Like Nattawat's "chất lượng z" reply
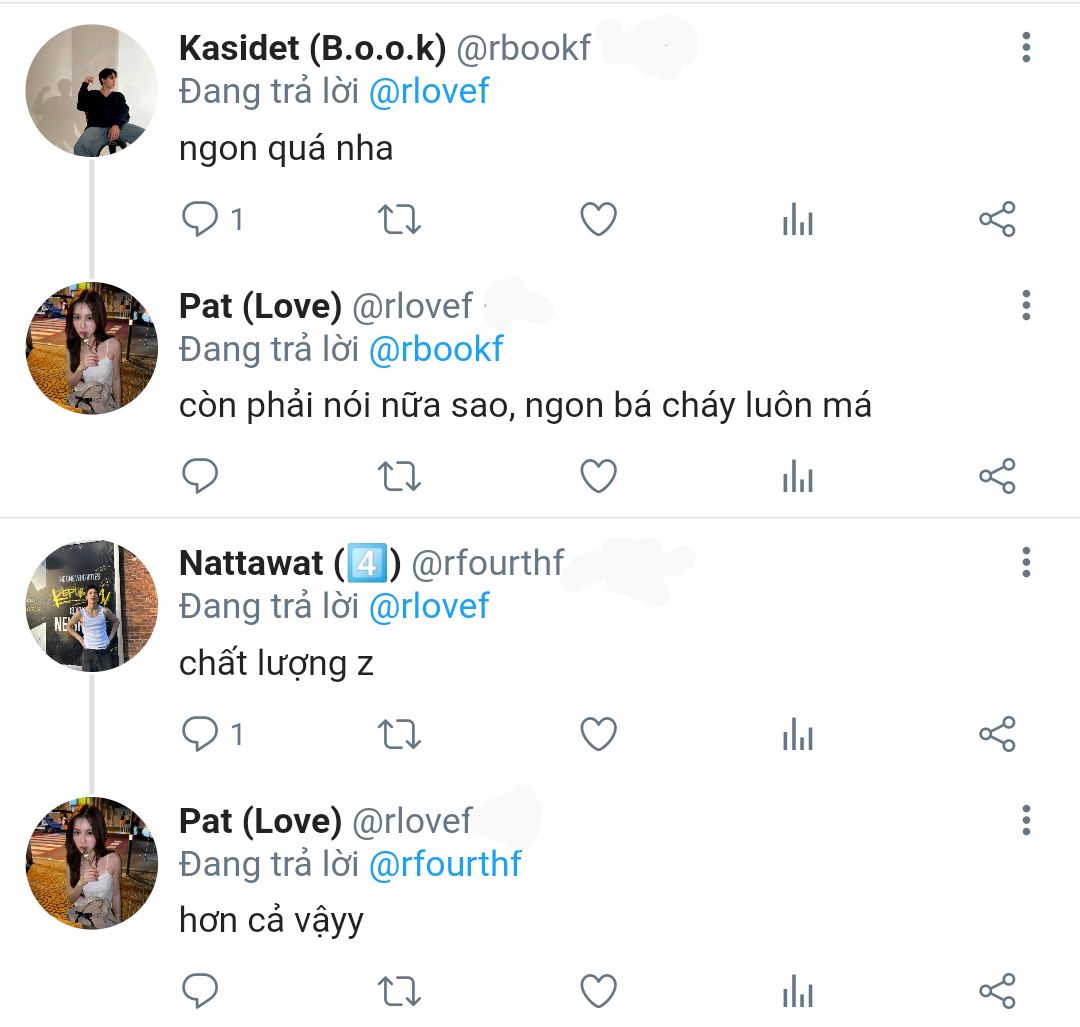The width and height of the screenshot is (1080, 1027). click(598, 735)
